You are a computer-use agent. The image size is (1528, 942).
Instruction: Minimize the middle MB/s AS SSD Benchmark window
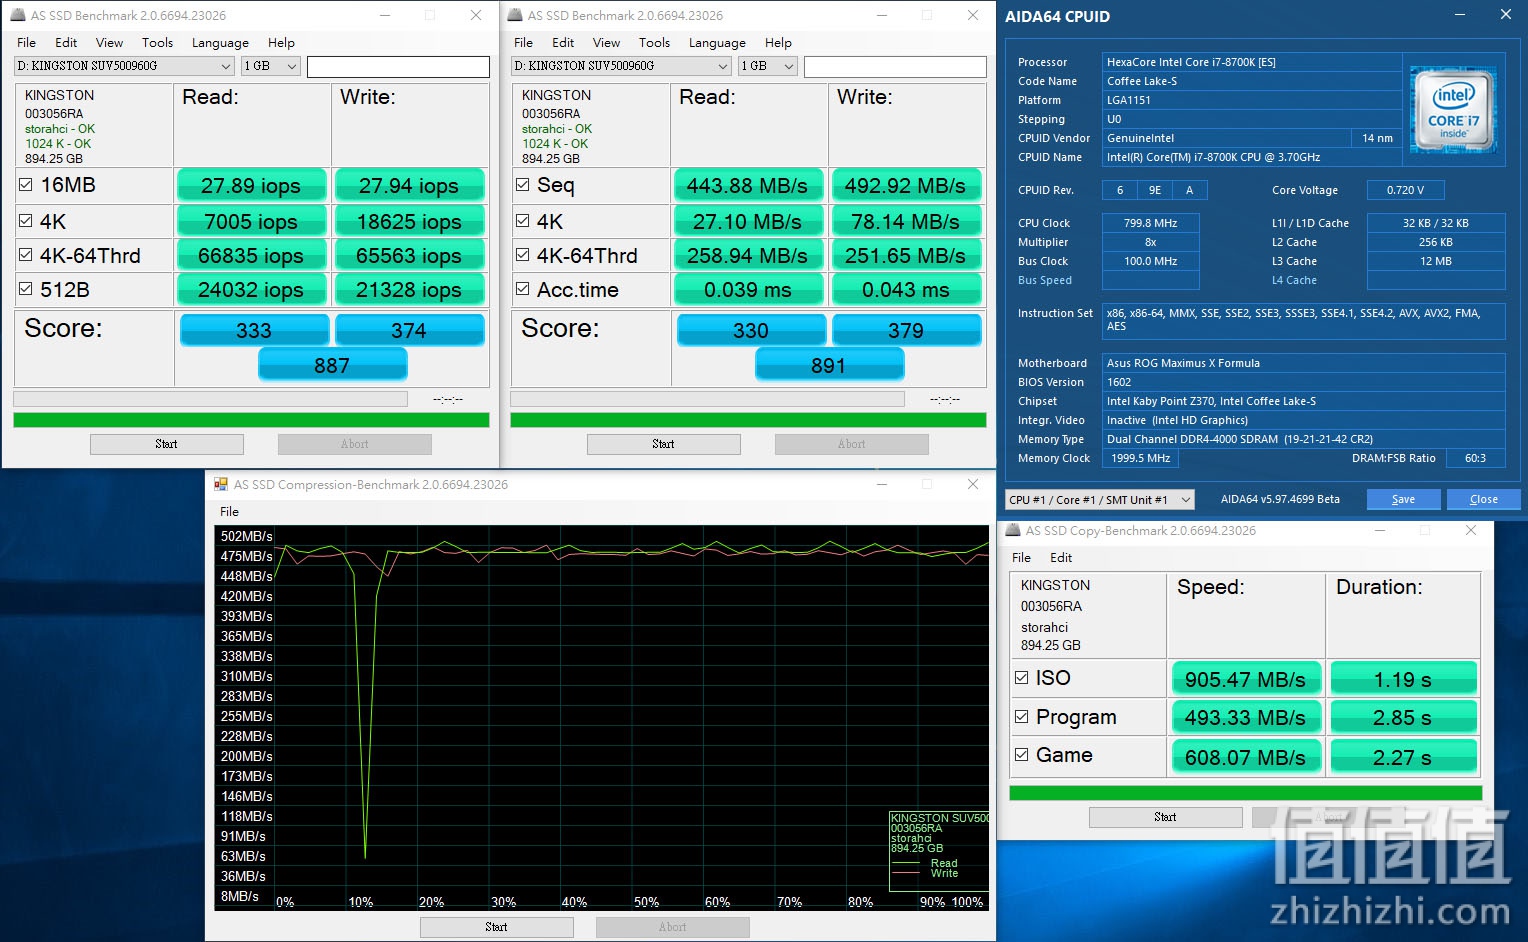point(883,15)
